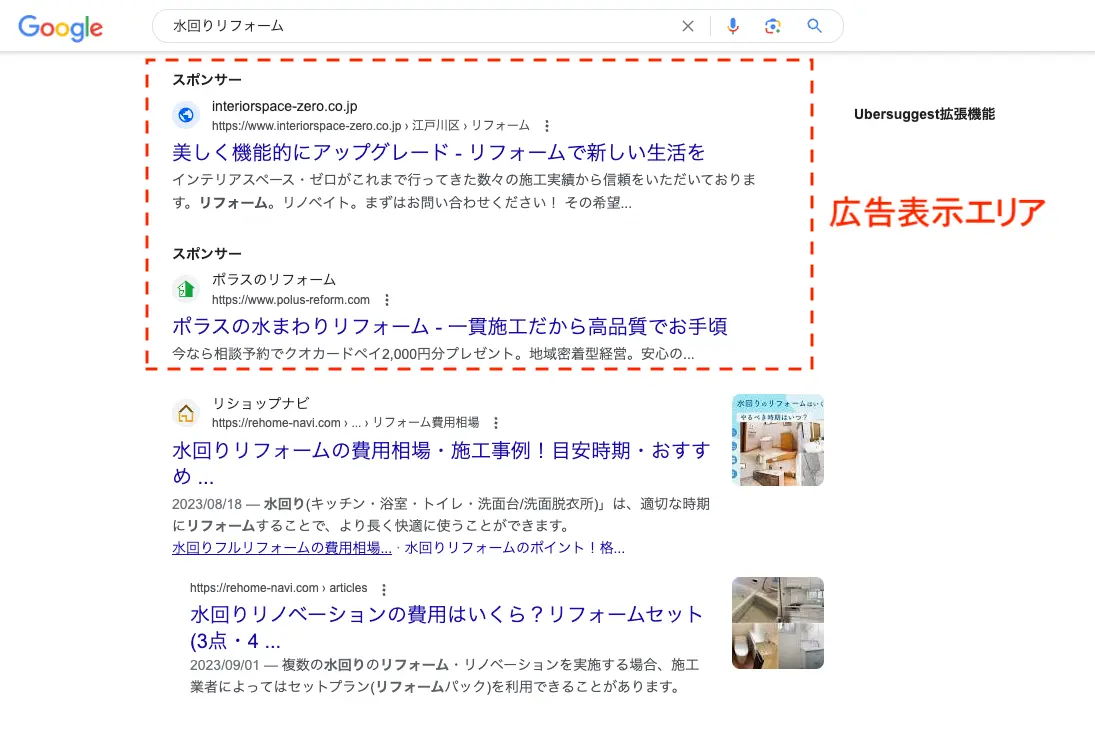Image resolution: width=1095 pixels, height=729 pixels.
Task: Click the リショップナビ site name
Action: click(x=260, y=403)
